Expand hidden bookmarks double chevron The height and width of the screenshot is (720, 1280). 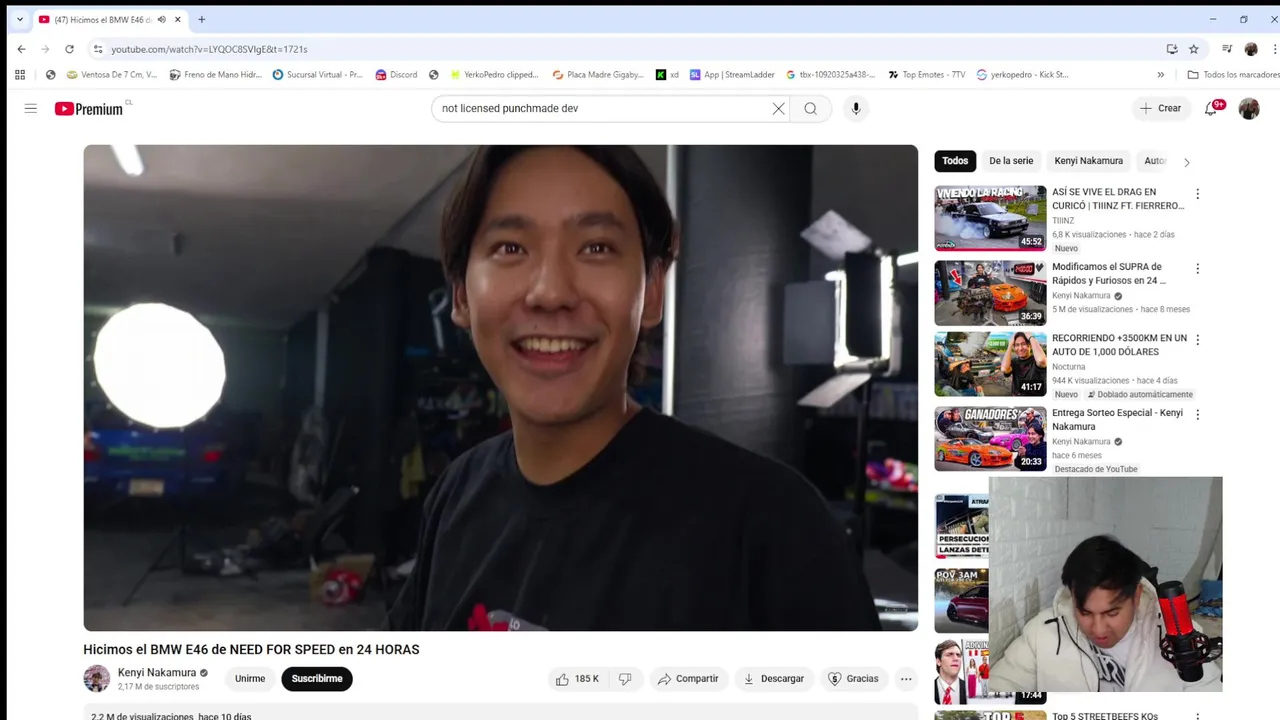pos(1161,74)
